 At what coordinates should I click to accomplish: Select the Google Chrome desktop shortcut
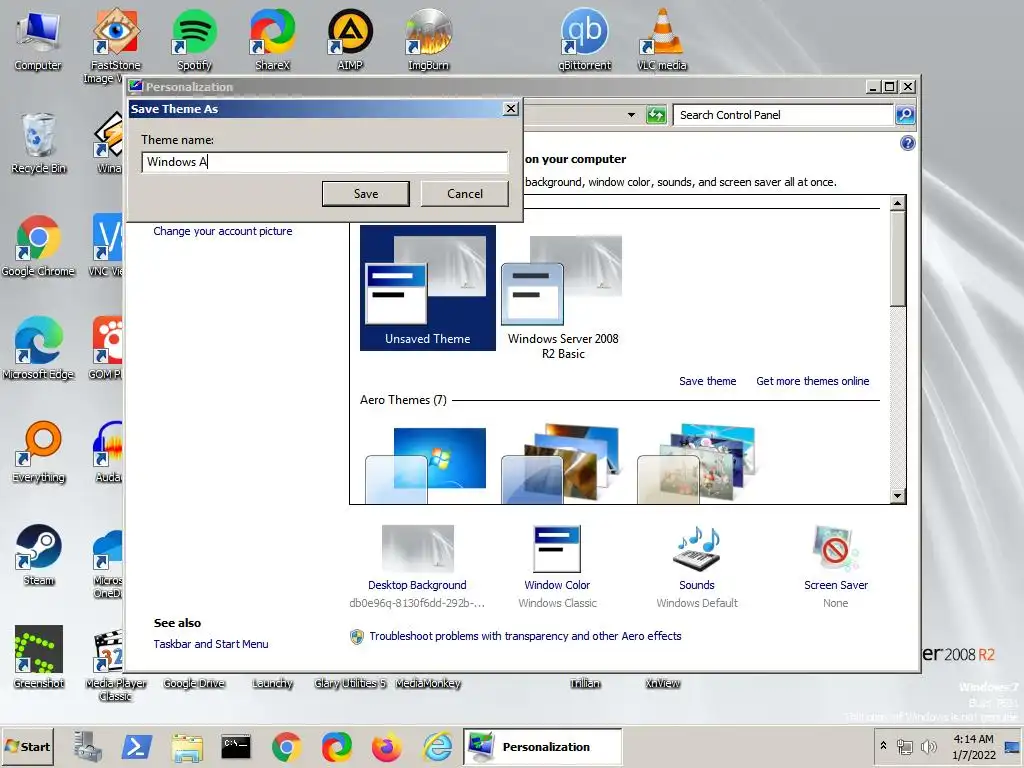(x=38, y=246)
